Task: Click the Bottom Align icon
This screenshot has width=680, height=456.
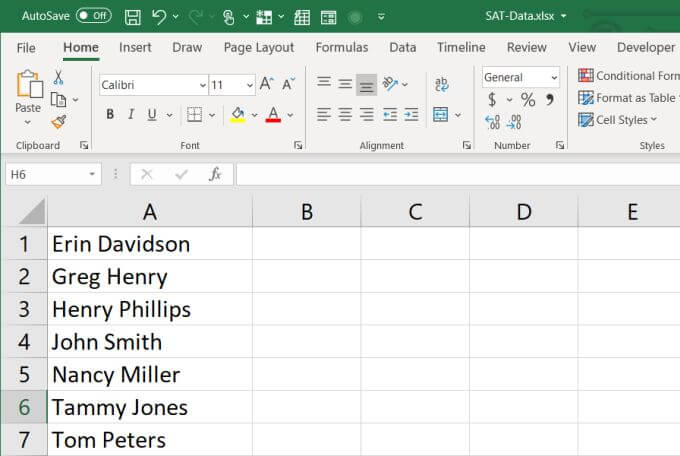Action: tap(366, 84)
